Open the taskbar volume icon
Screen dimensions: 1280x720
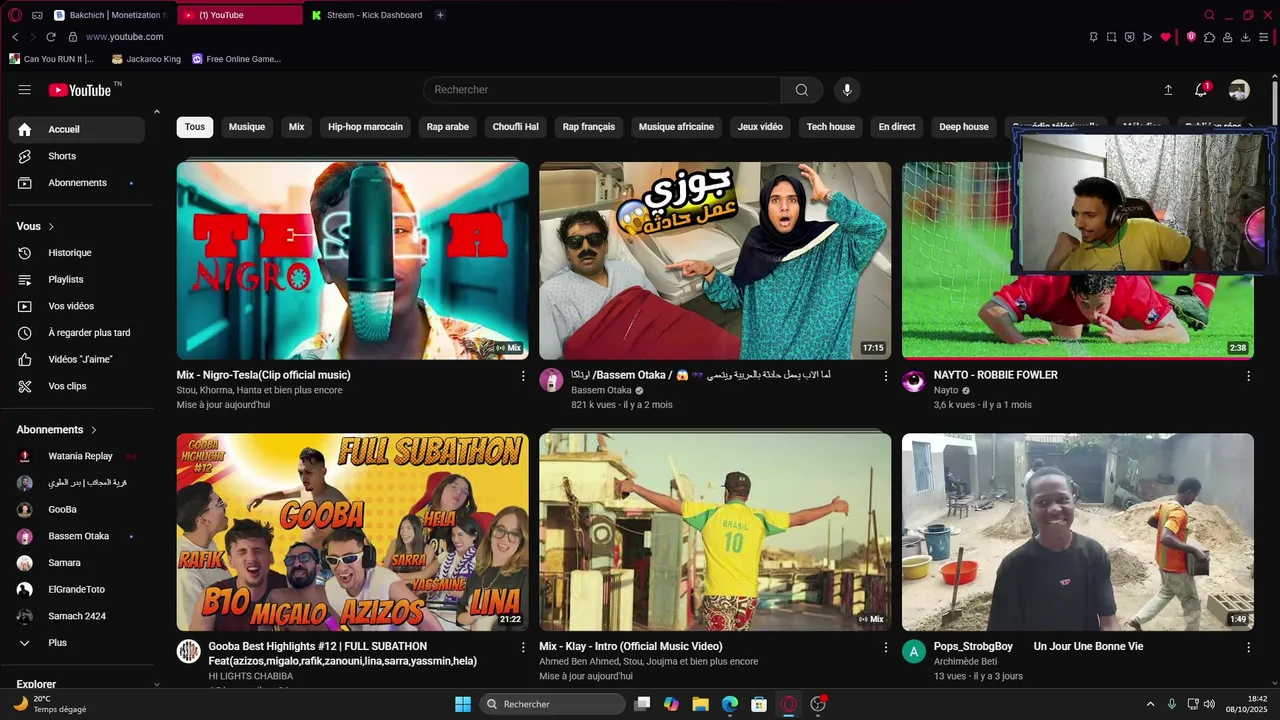click(1209, 704)
